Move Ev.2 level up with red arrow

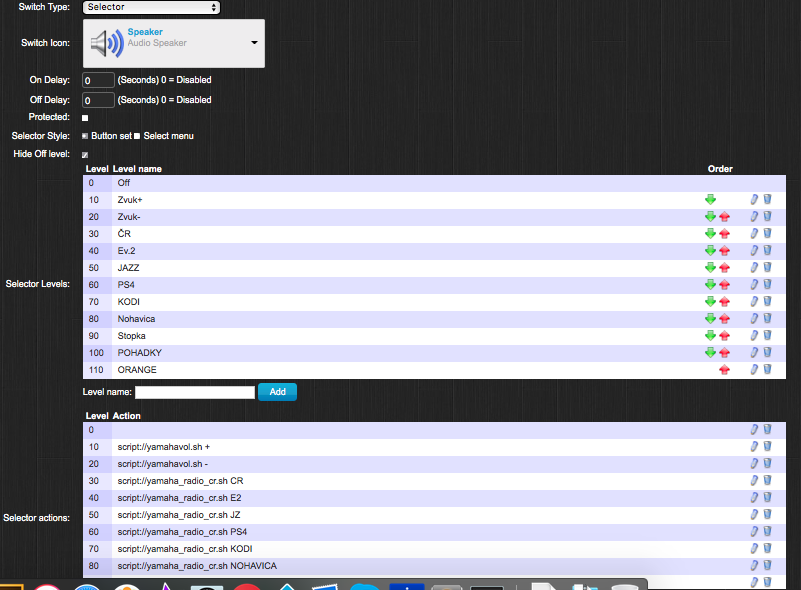click(x=724, y=251)
